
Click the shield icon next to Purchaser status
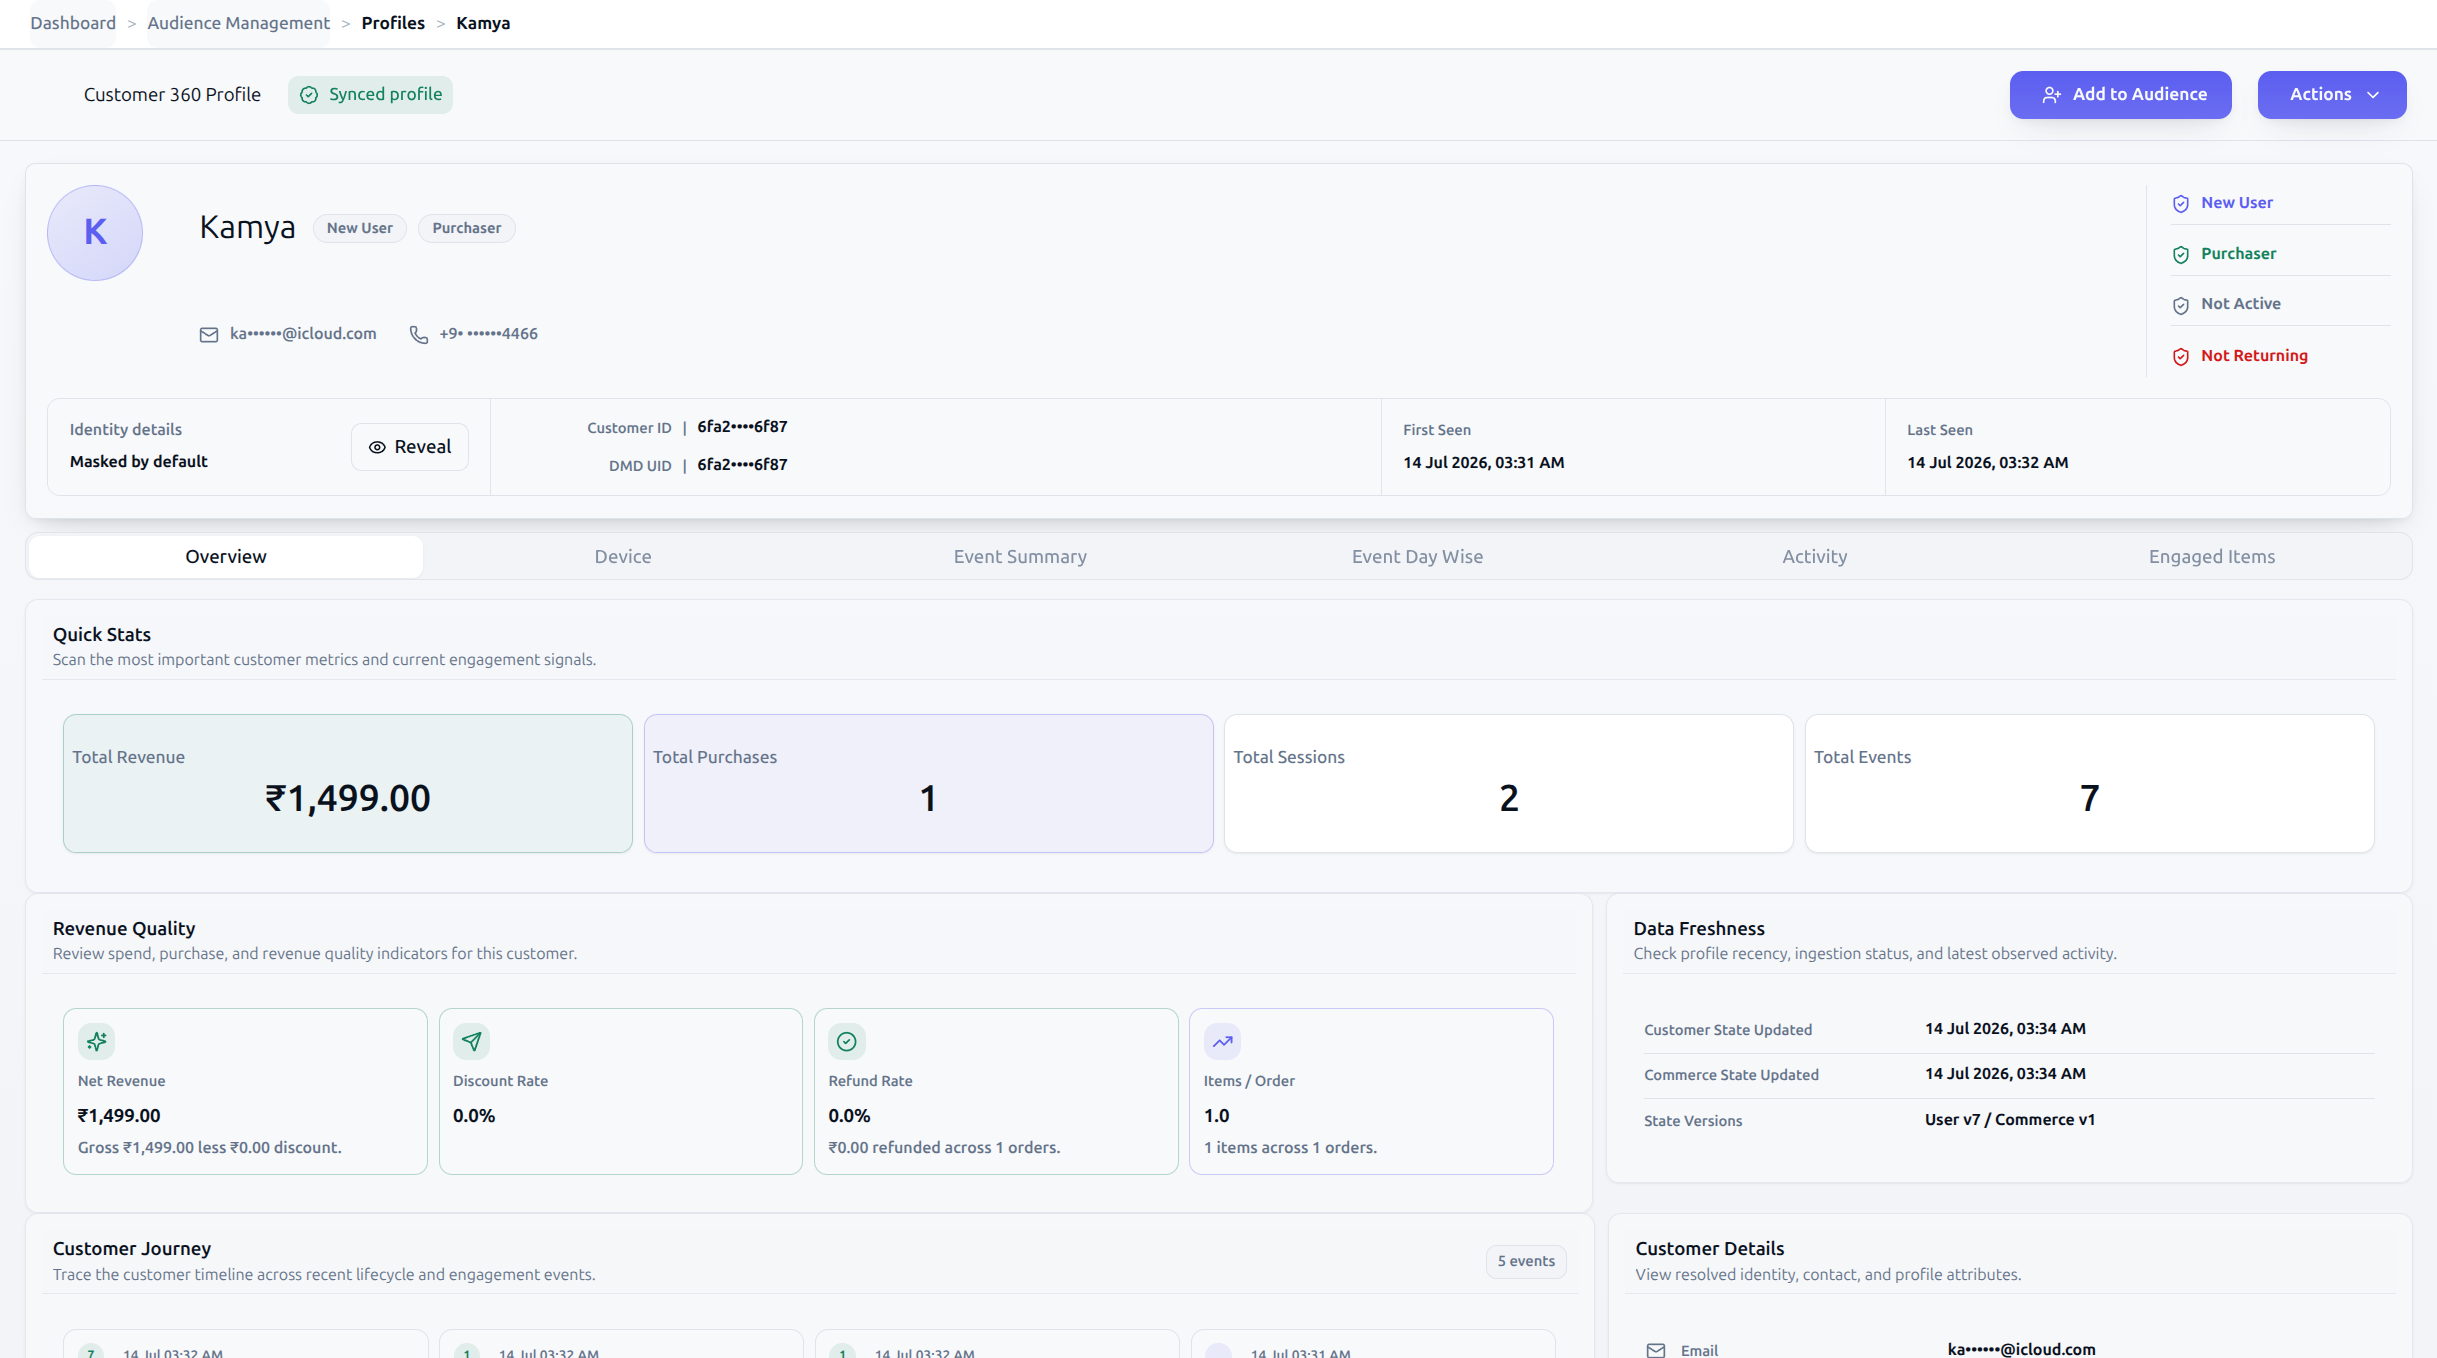[x=2181, y=255]
